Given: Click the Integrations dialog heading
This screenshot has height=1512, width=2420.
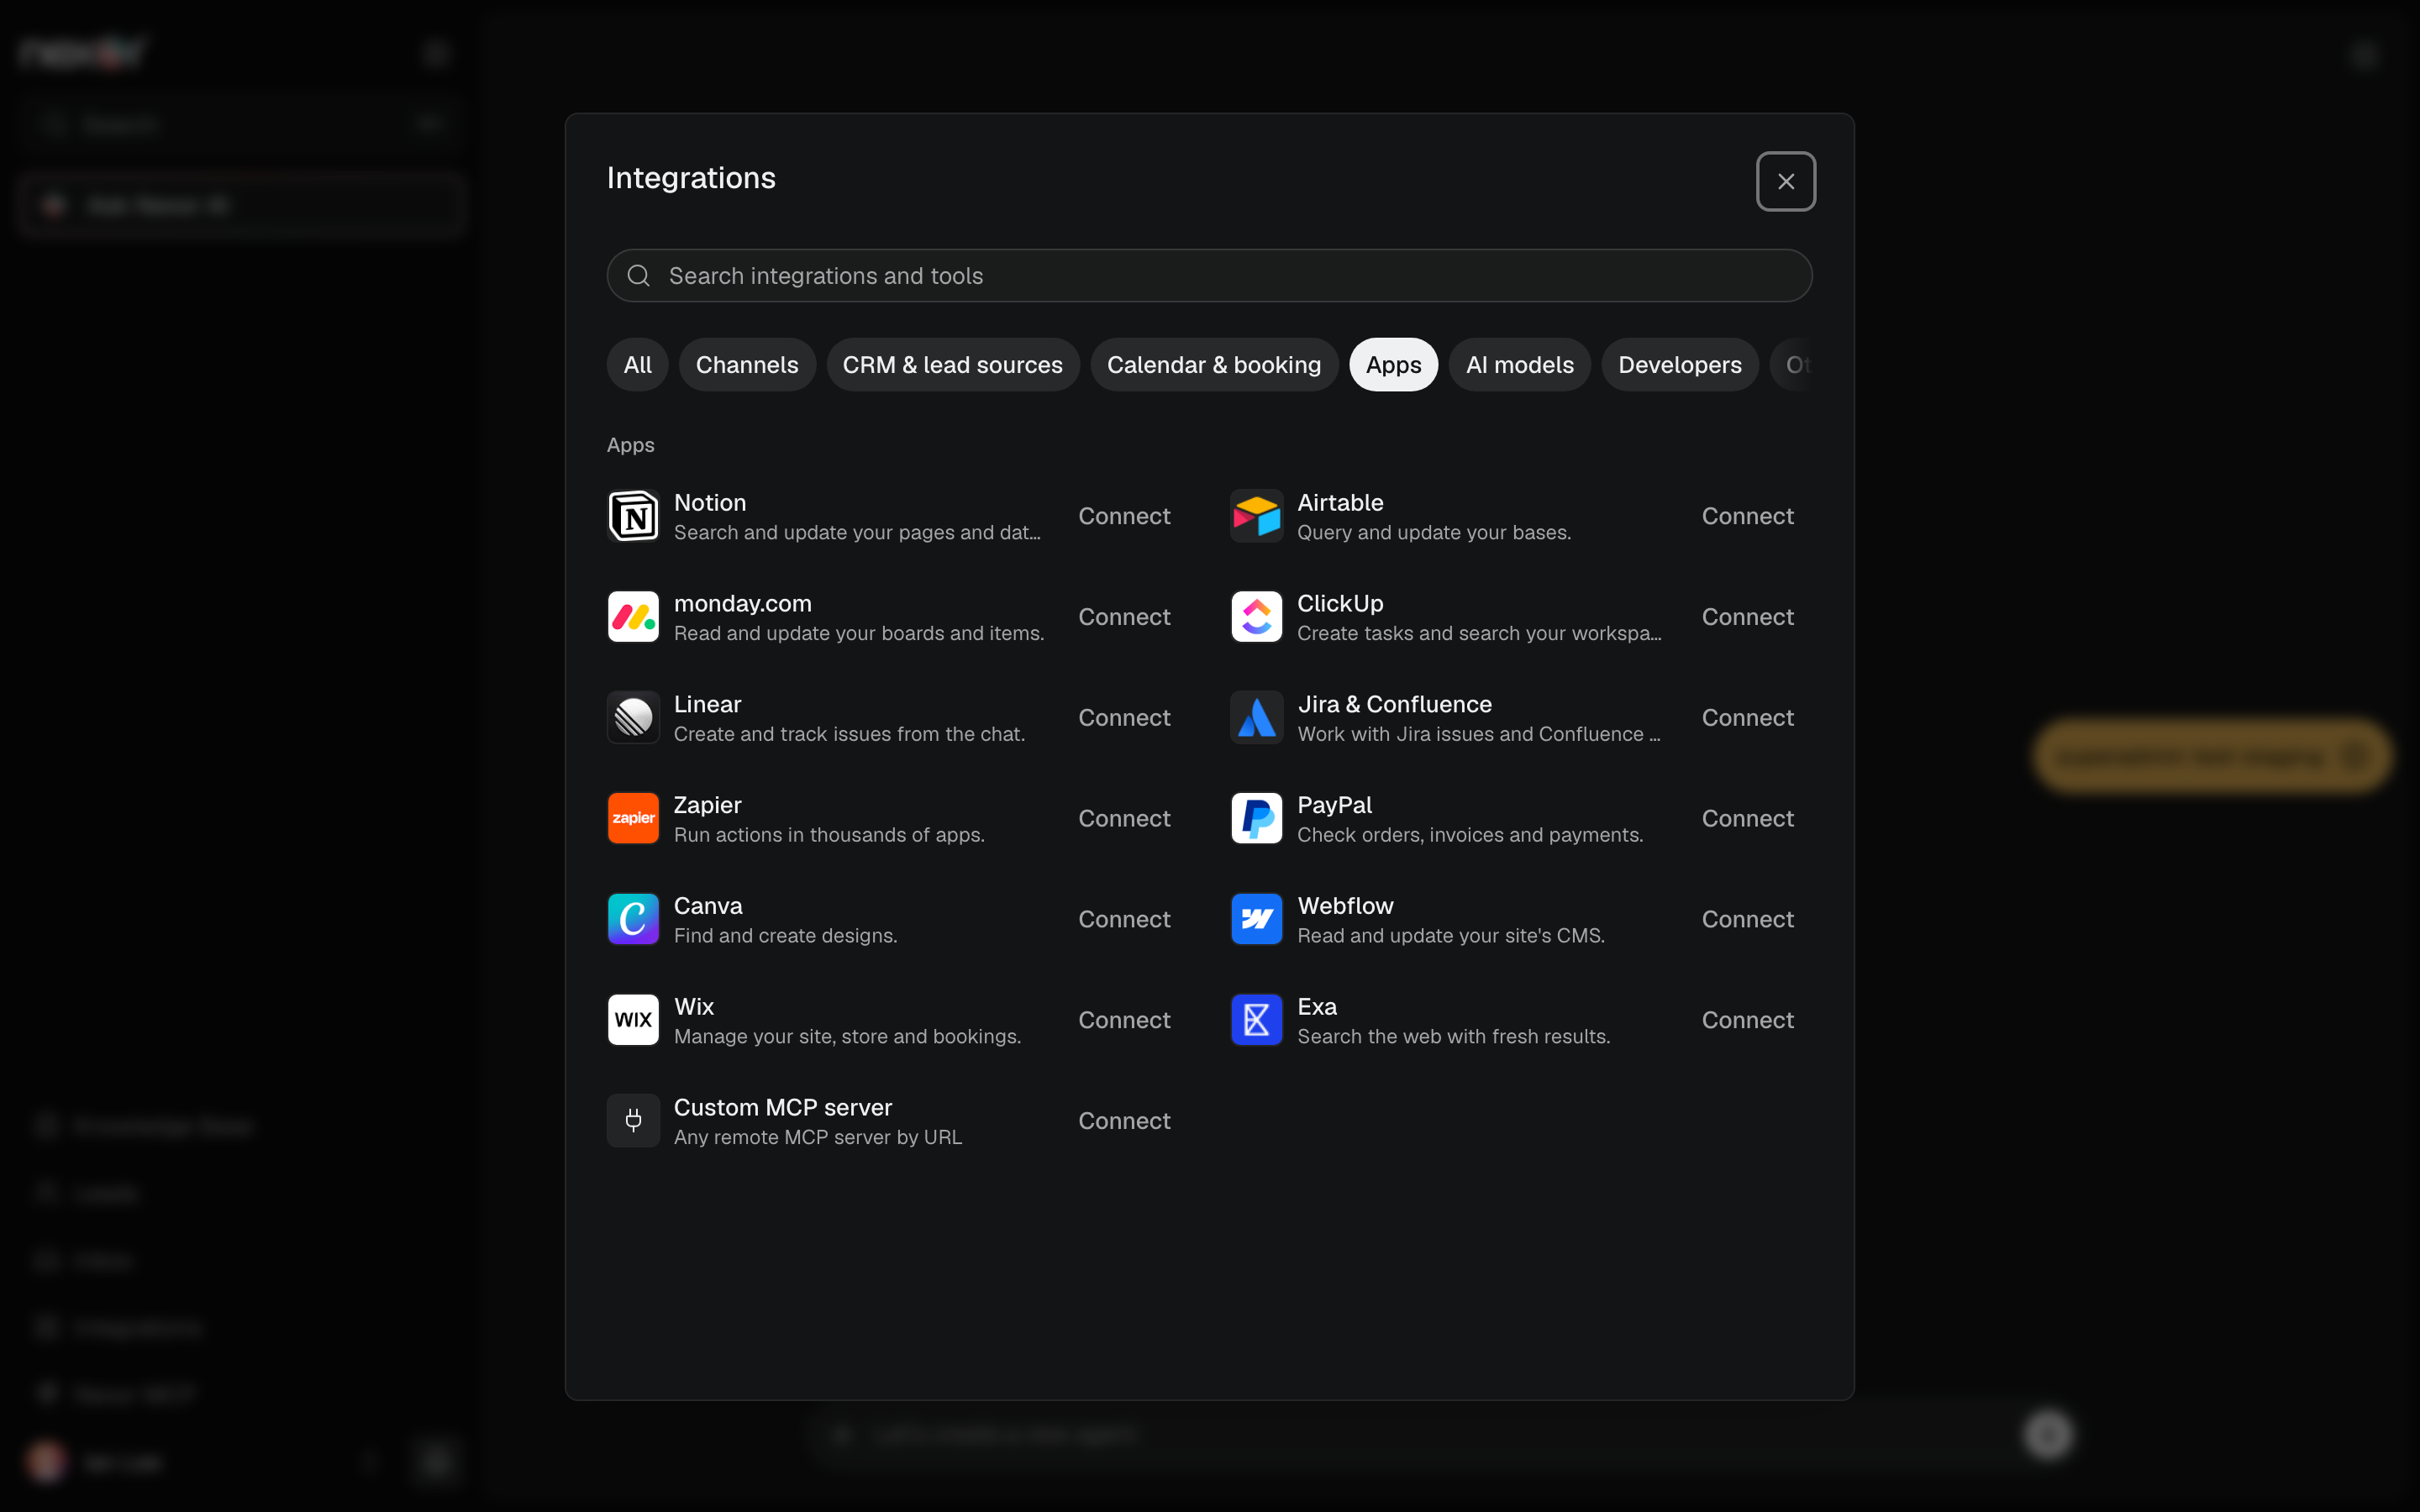Looking at the screenshot, I should pos(691,178).
